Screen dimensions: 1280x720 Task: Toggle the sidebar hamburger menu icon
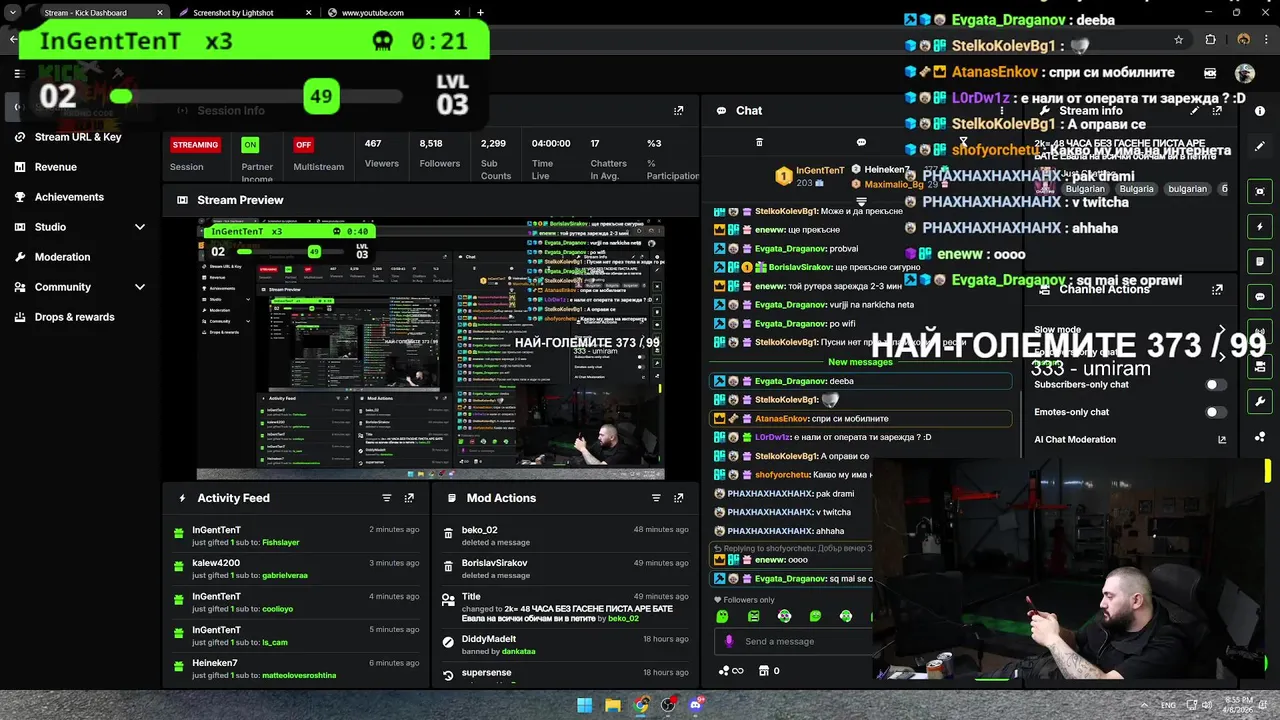(x=17, y=73)
